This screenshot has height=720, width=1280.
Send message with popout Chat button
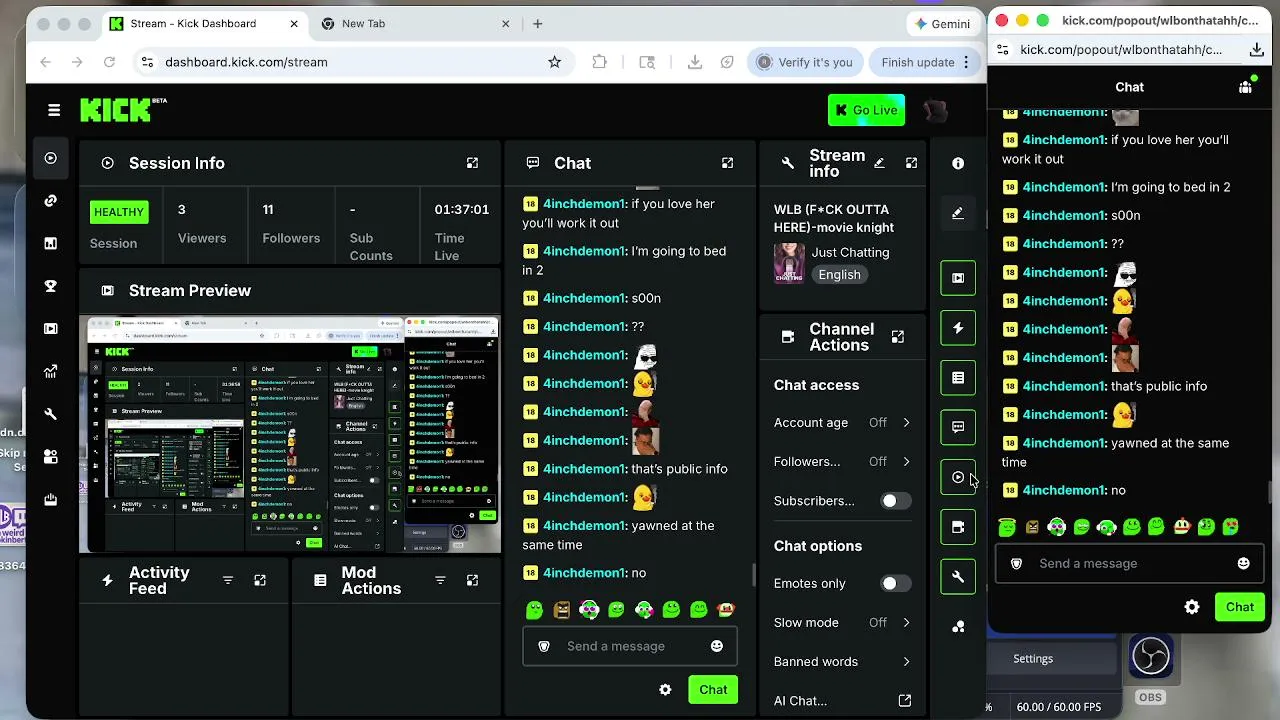1240,607
